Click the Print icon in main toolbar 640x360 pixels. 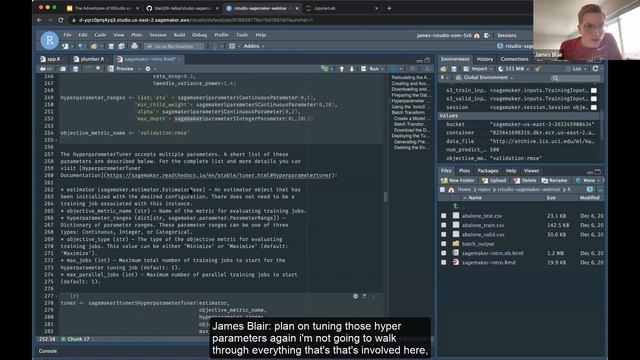(134, 46)
